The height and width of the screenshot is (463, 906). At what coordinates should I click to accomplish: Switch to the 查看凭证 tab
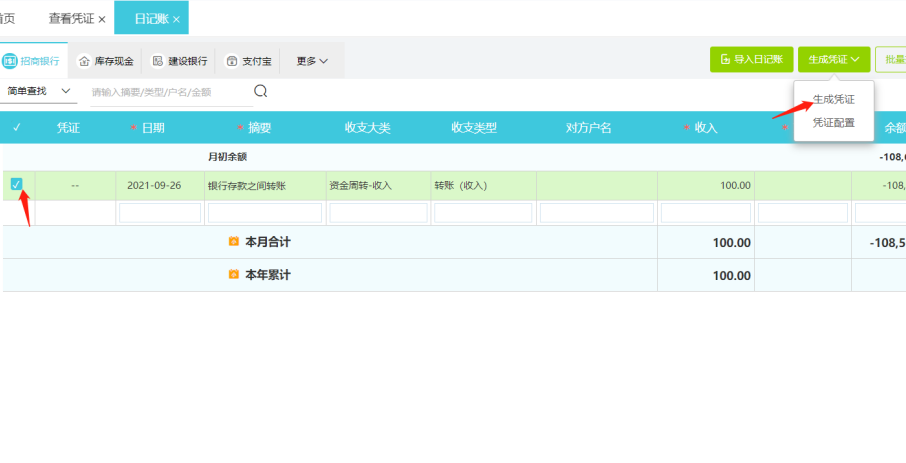click(x=70, y=19)
